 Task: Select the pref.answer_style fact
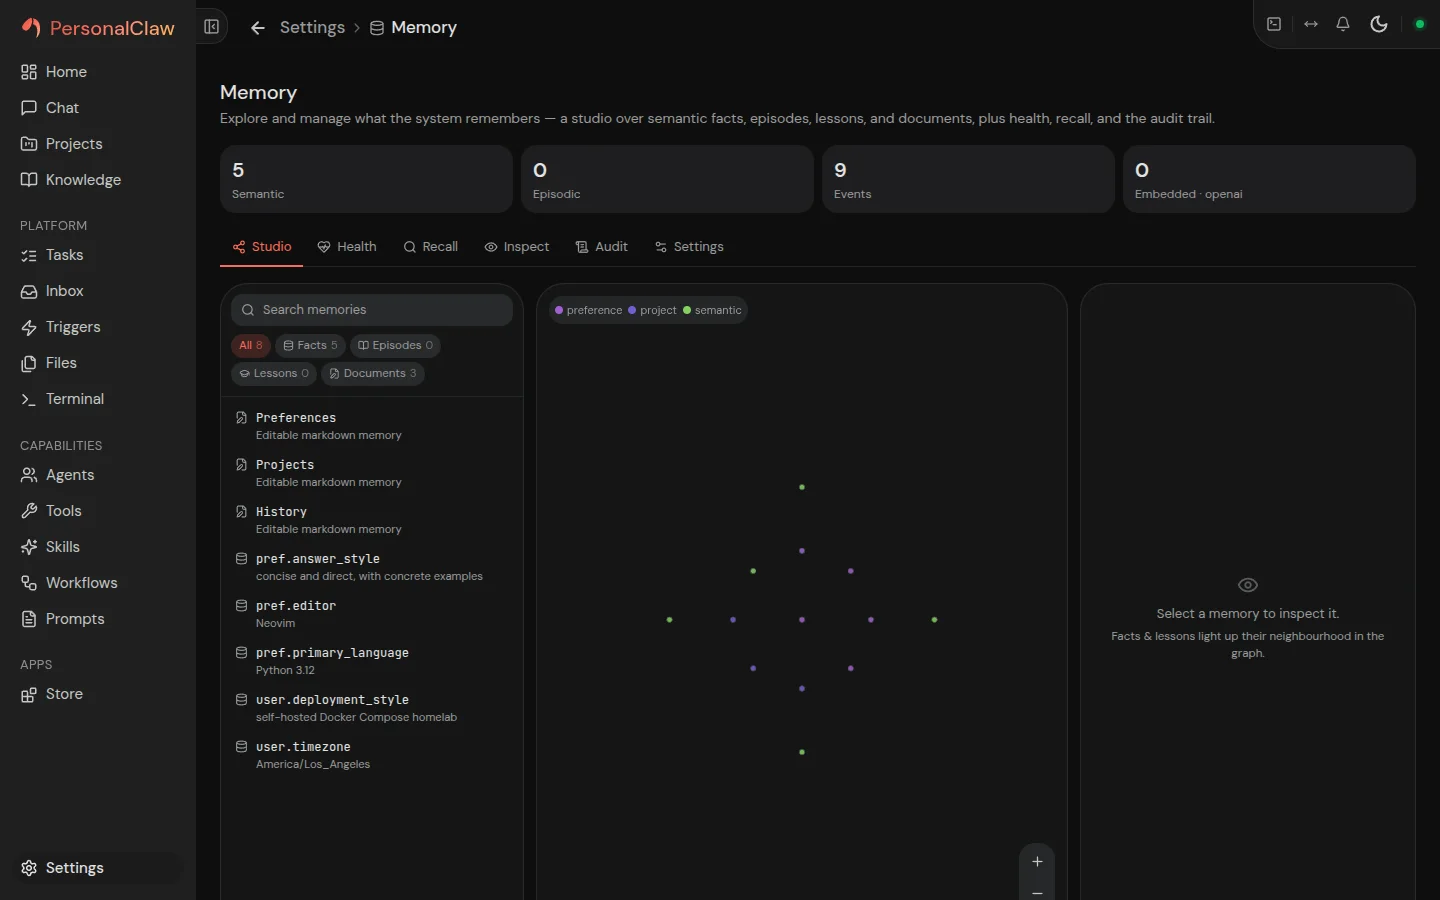pos(372,567)
